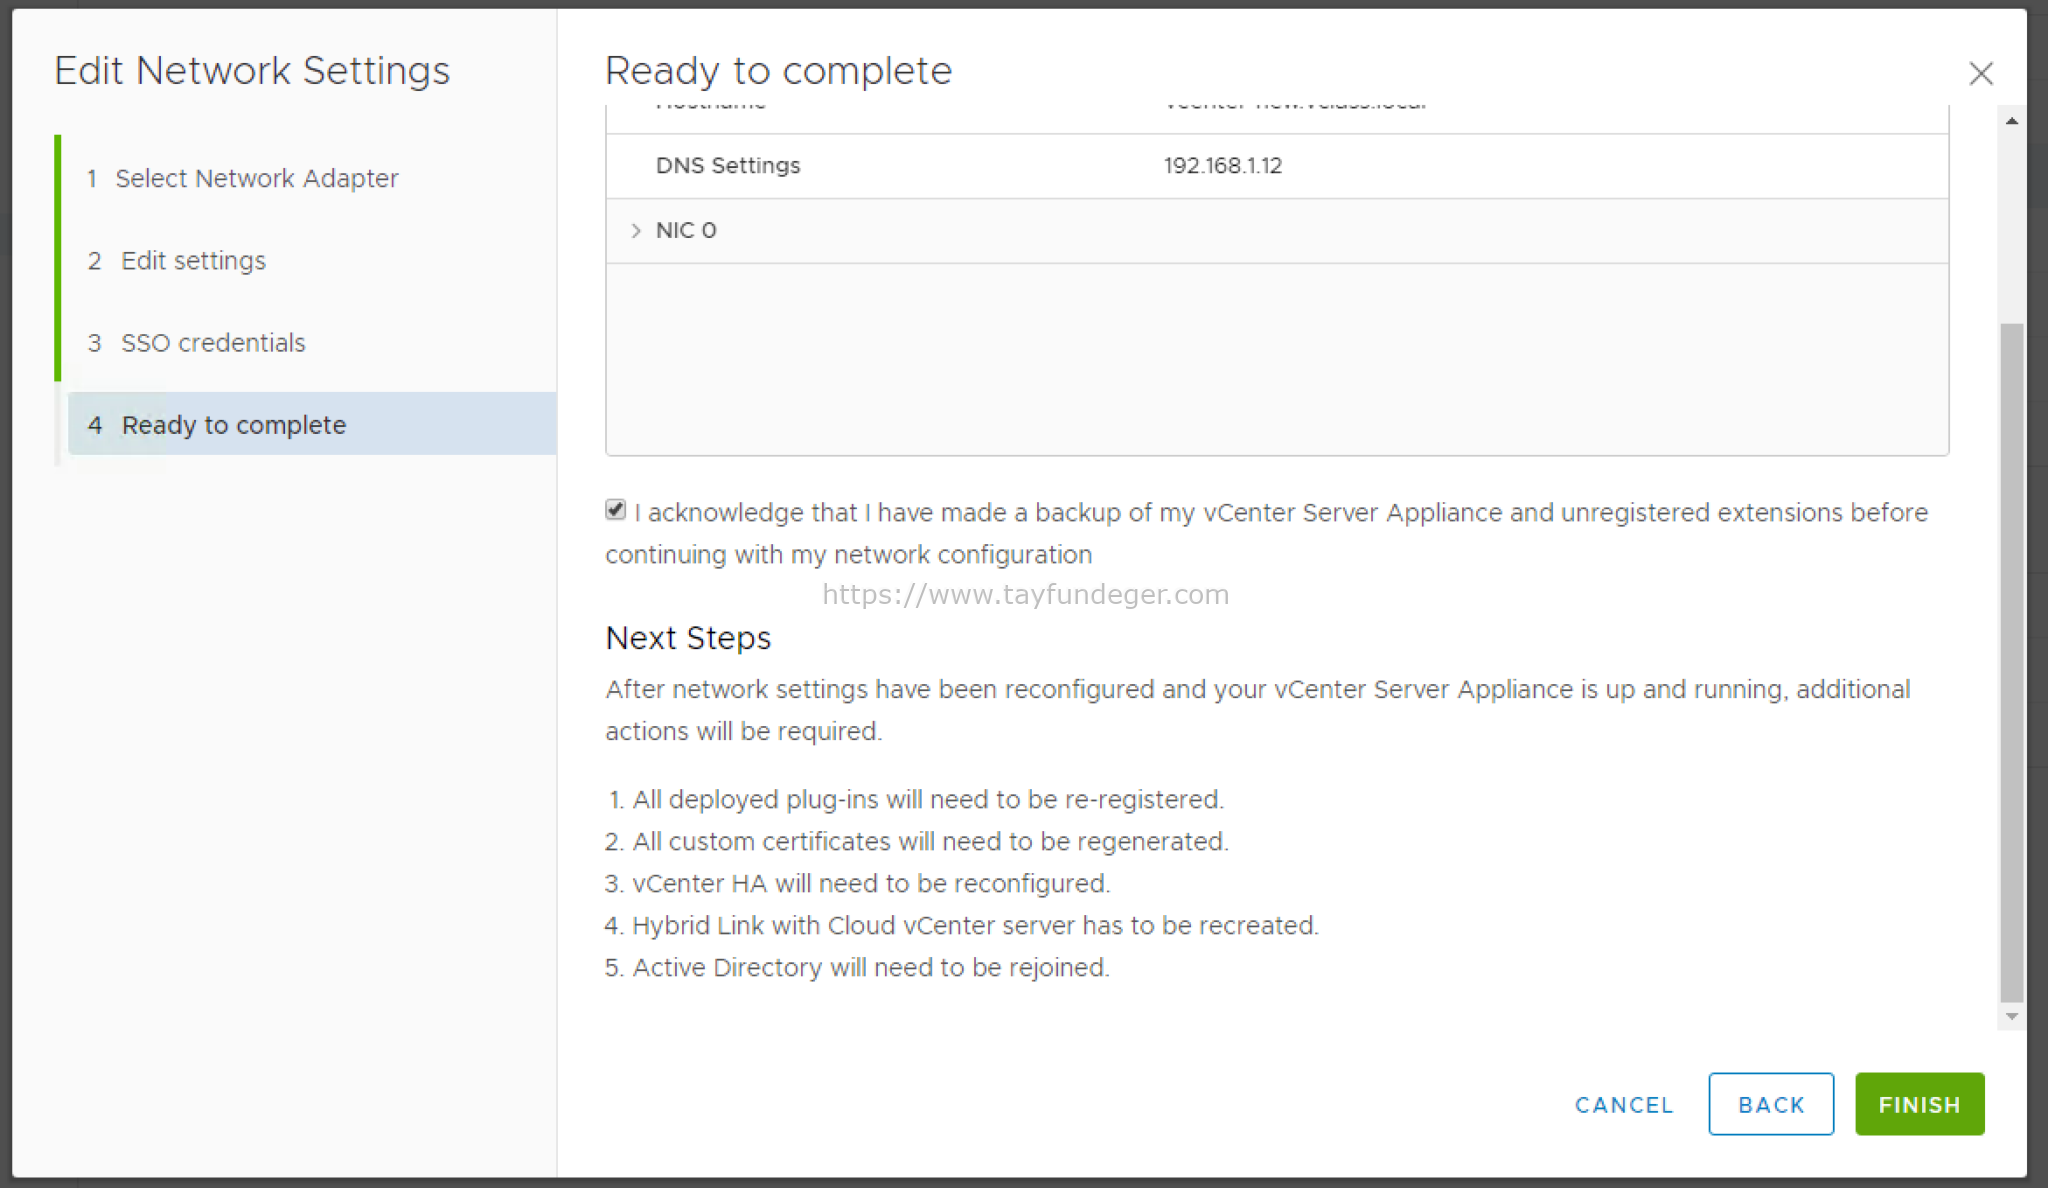Viewport: 2048px width, 1188px height.
Task: Open the Edit settings step
Action: (x=193, y=260)
